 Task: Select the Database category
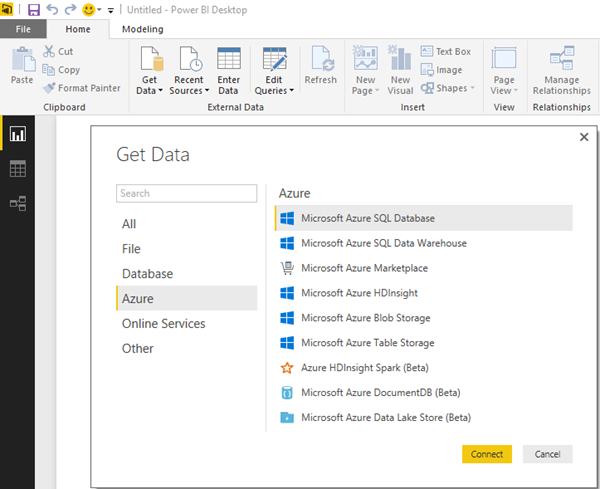[x=147, y=274]
